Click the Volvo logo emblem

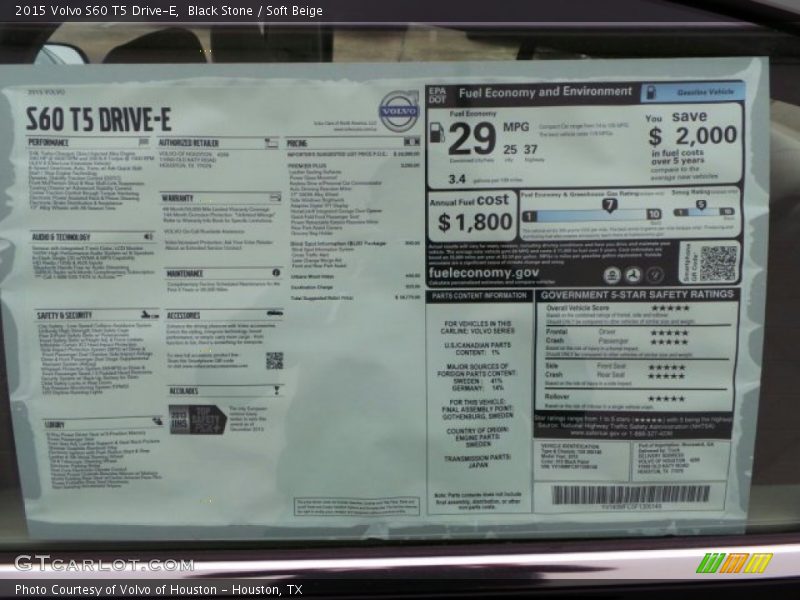pyautogui.click(x=397, y=110)
